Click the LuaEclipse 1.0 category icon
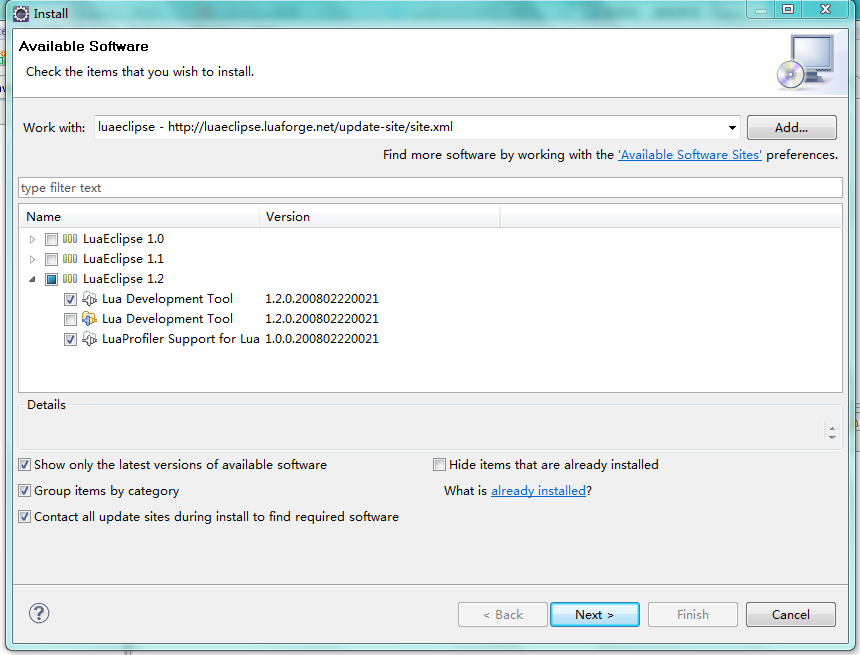This screenshot has height=655, width=860. point(70,239)
